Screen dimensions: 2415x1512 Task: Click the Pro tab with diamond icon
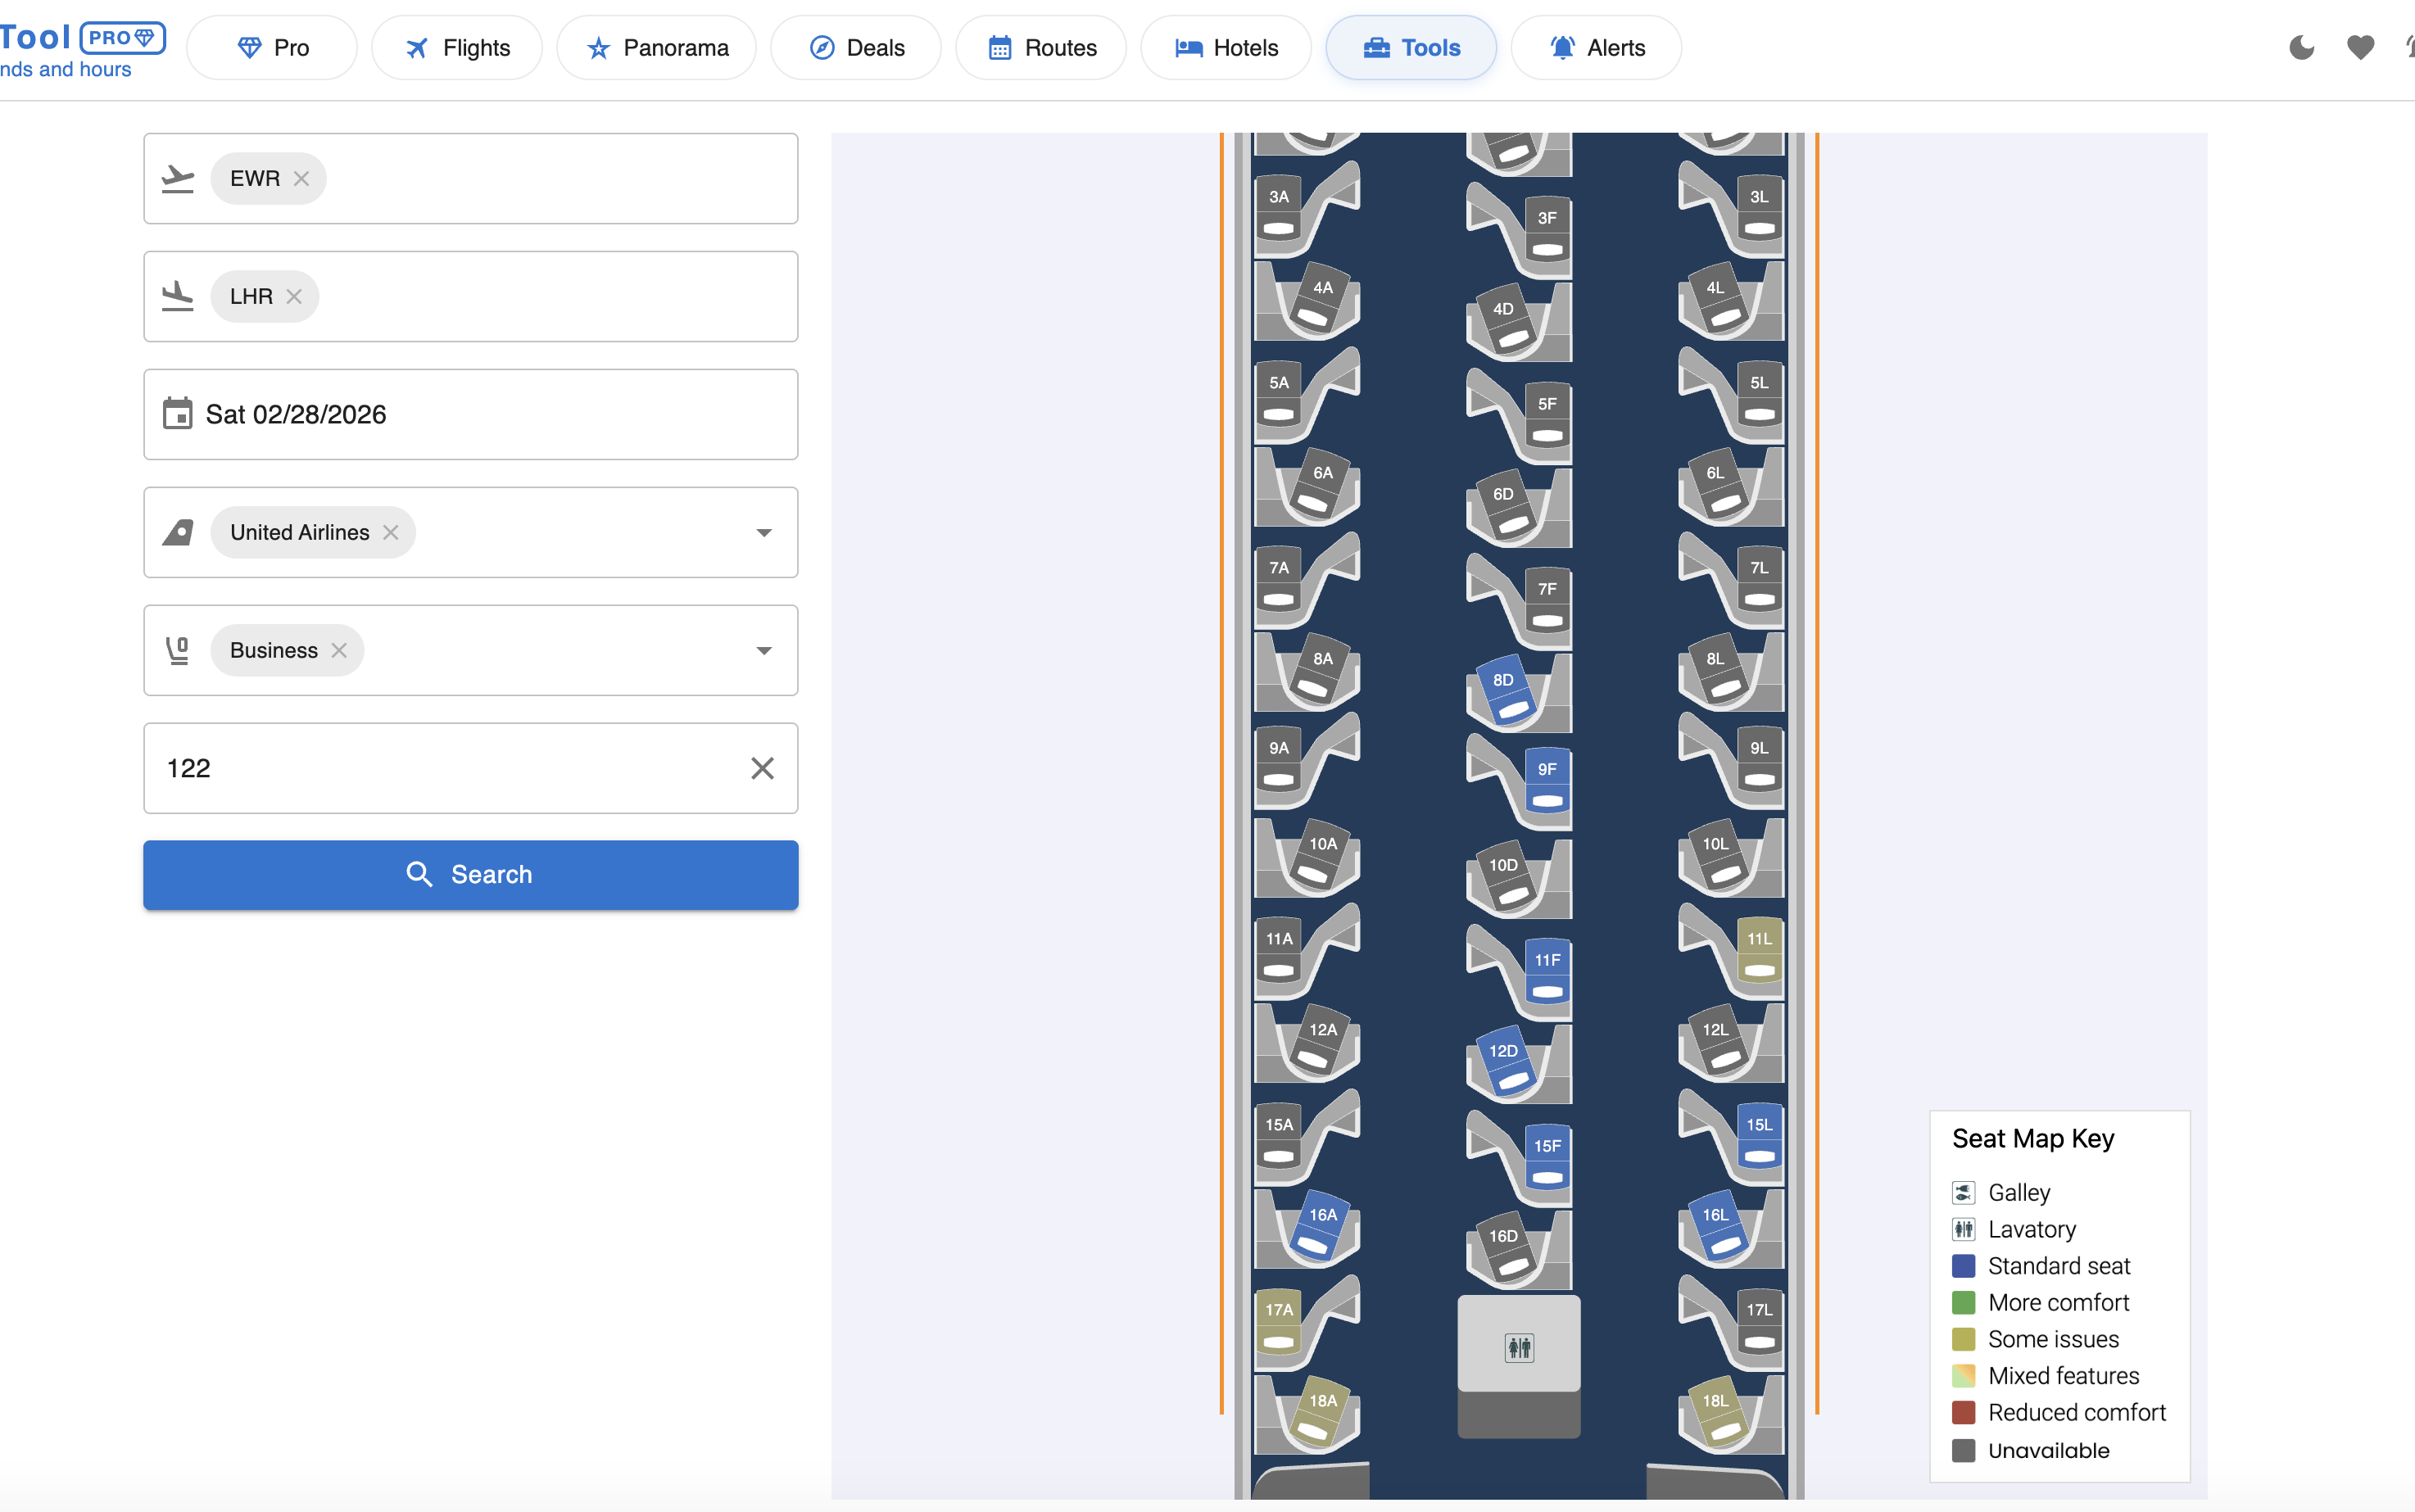[x=272, y=47]
